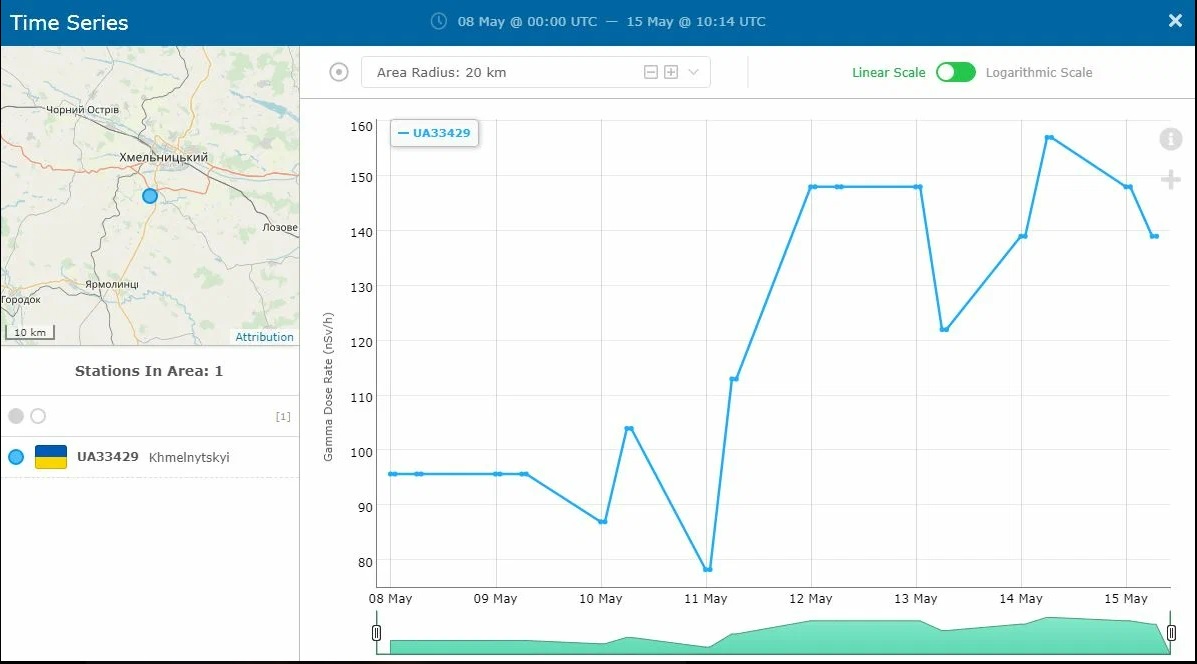Viewport: 1197px width, 664px height.
Task: Click the plus icon below the info icon
Action: (x=1170, y=180)
